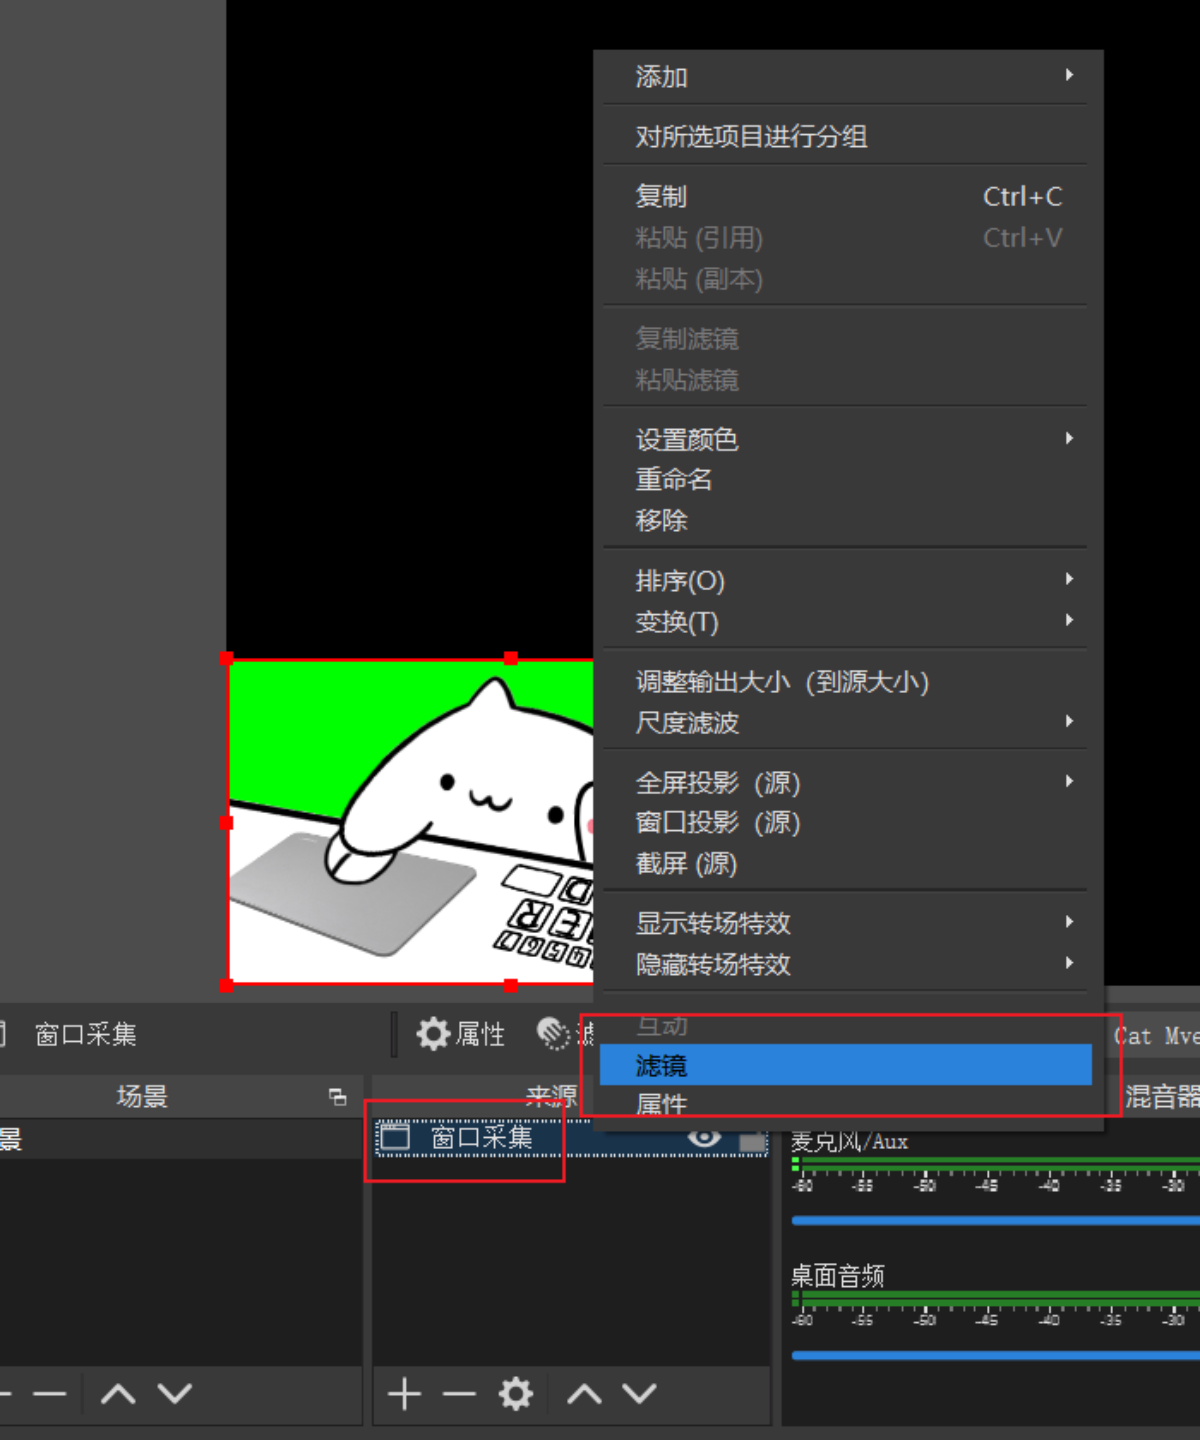
Task: Select 重命名 in the context menu
Action: [674, 480]
